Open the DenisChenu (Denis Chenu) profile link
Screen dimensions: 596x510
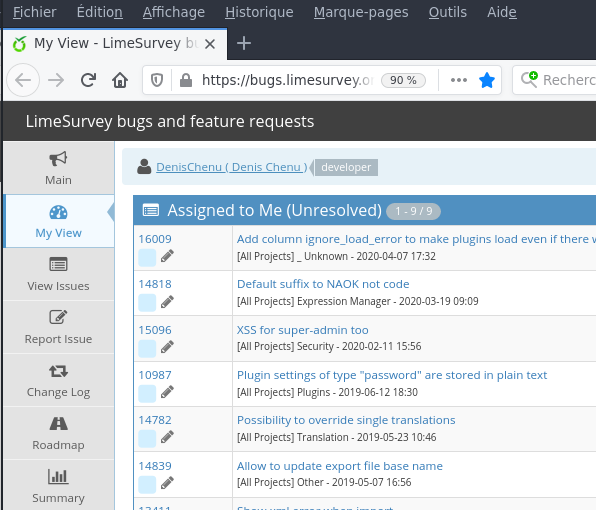point(231,167)
